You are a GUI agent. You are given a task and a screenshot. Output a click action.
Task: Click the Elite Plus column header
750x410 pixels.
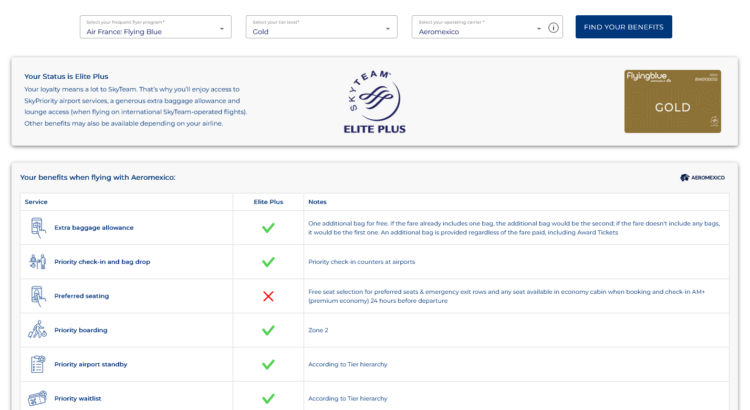click(268, 201)
